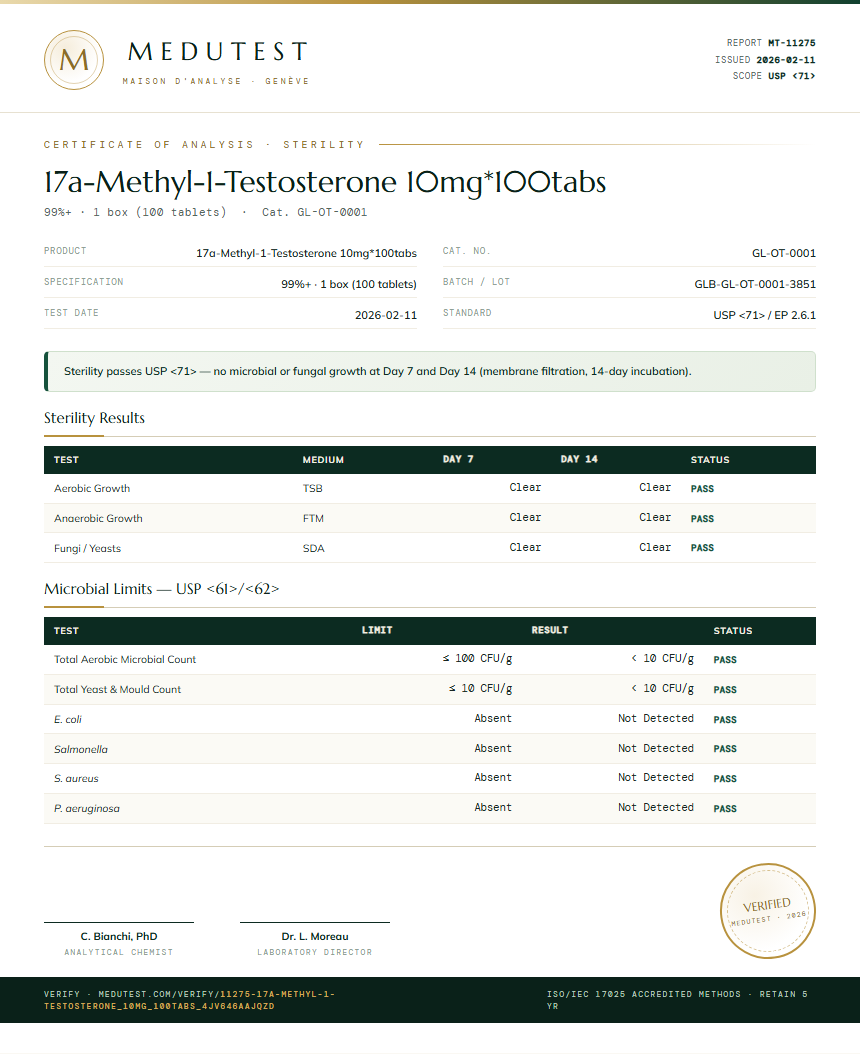The width and height of the screenshot is (860, 1054).
Task: Select the E. coli row label
Action: [68, 719]
